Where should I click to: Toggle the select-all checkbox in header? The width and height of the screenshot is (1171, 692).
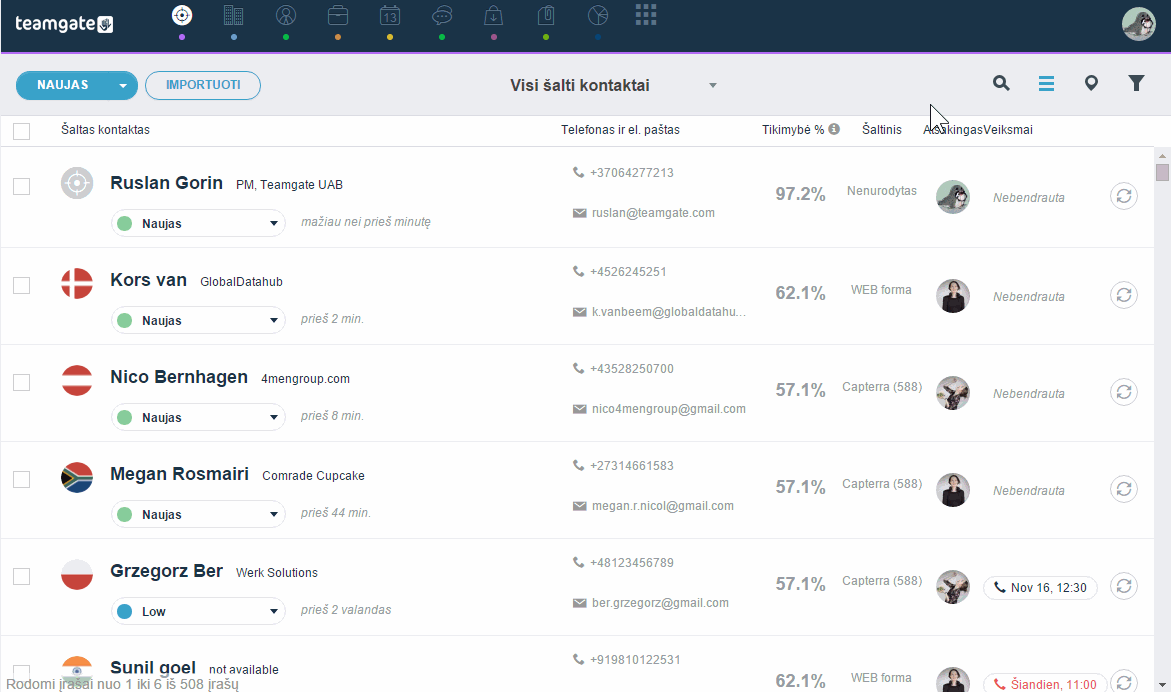pyautogui.click(x=22, y=131)
